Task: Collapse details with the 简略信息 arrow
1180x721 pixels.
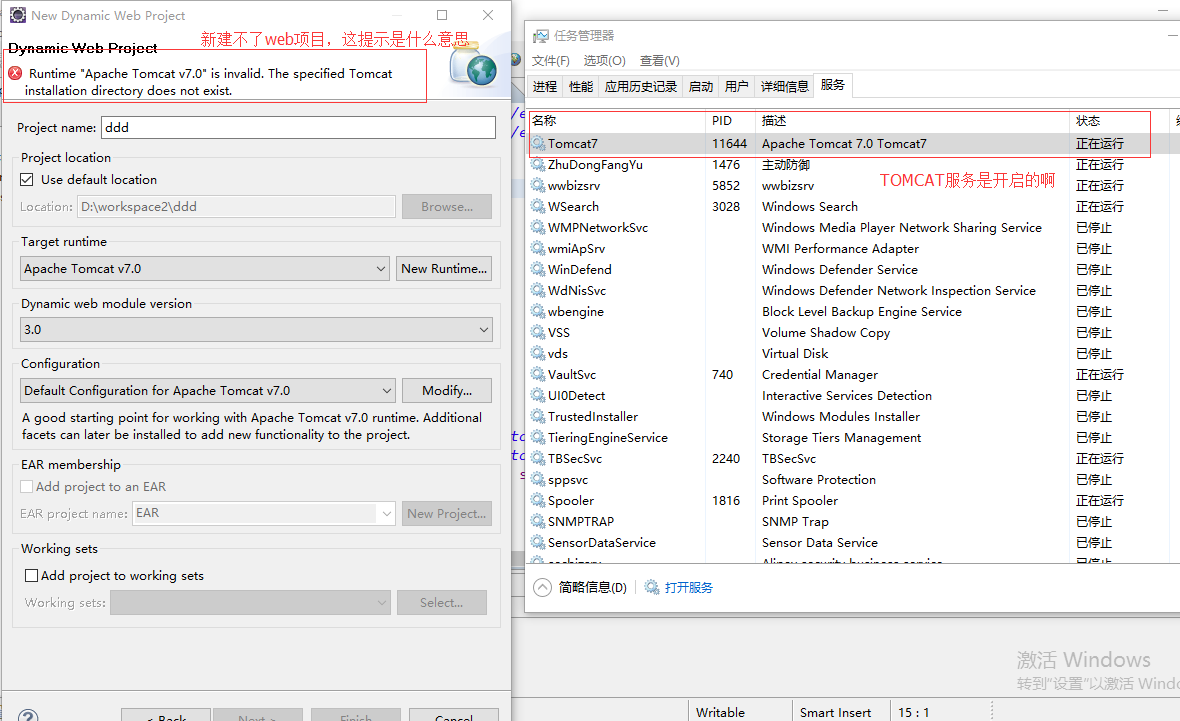Action: [x=543, y=588]
